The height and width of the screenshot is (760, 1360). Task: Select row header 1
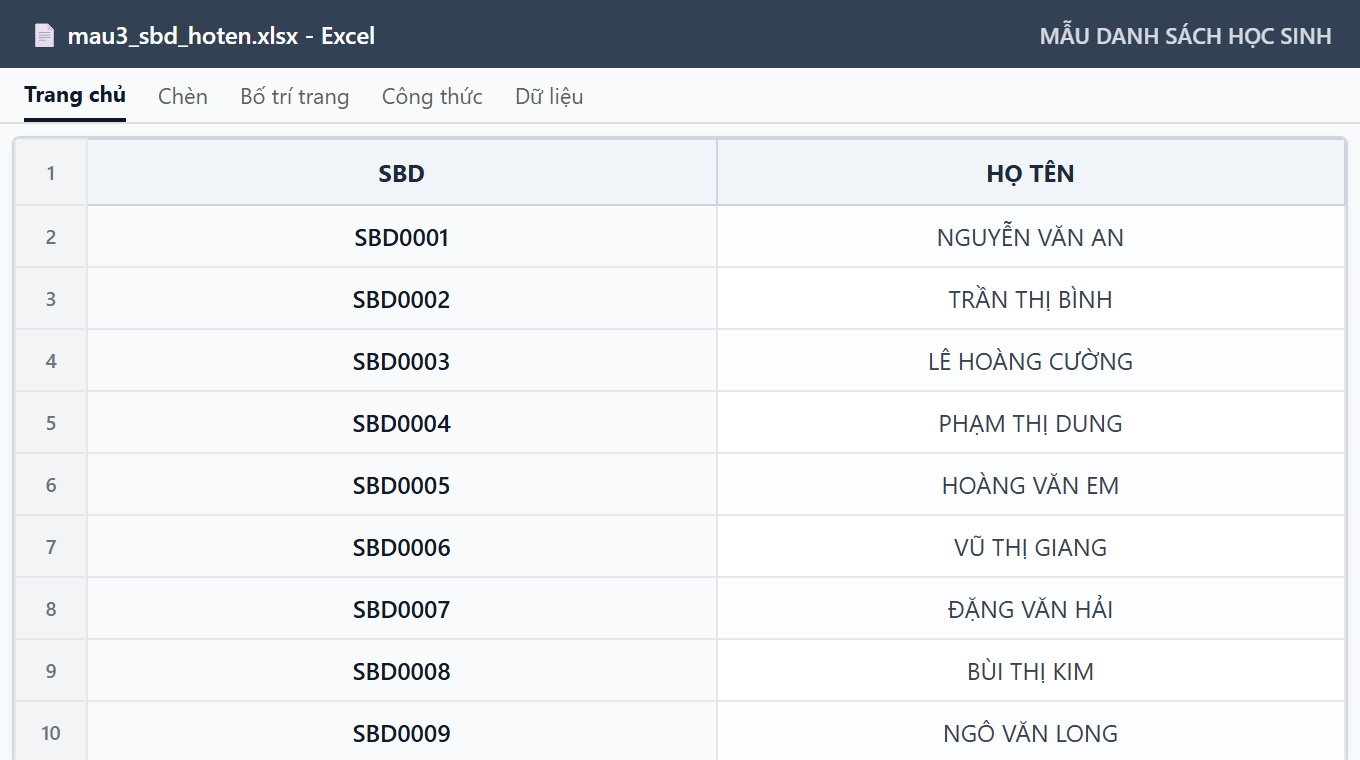click(51, 173)
